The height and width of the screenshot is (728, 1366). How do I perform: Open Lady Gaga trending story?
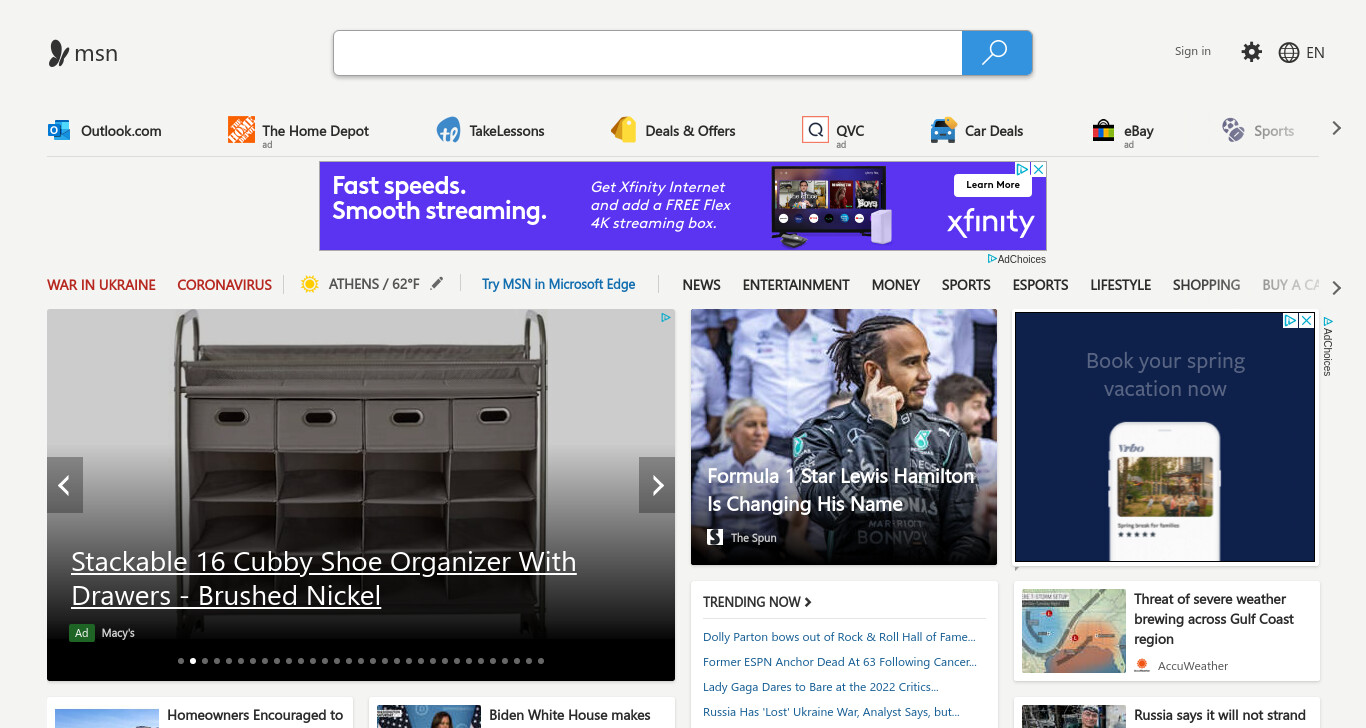coord(820,687)
